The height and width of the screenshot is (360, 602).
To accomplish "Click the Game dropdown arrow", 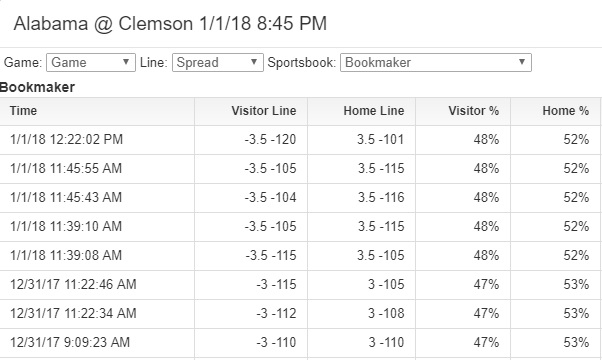I will [x=126, y=62].
